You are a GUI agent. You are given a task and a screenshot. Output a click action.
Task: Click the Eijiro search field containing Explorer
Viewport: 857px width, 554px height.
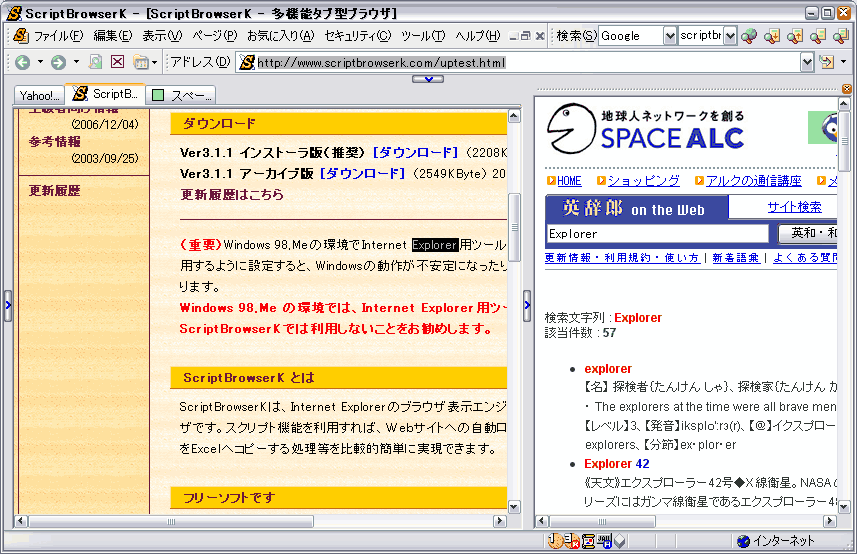(x=658, y=234)
